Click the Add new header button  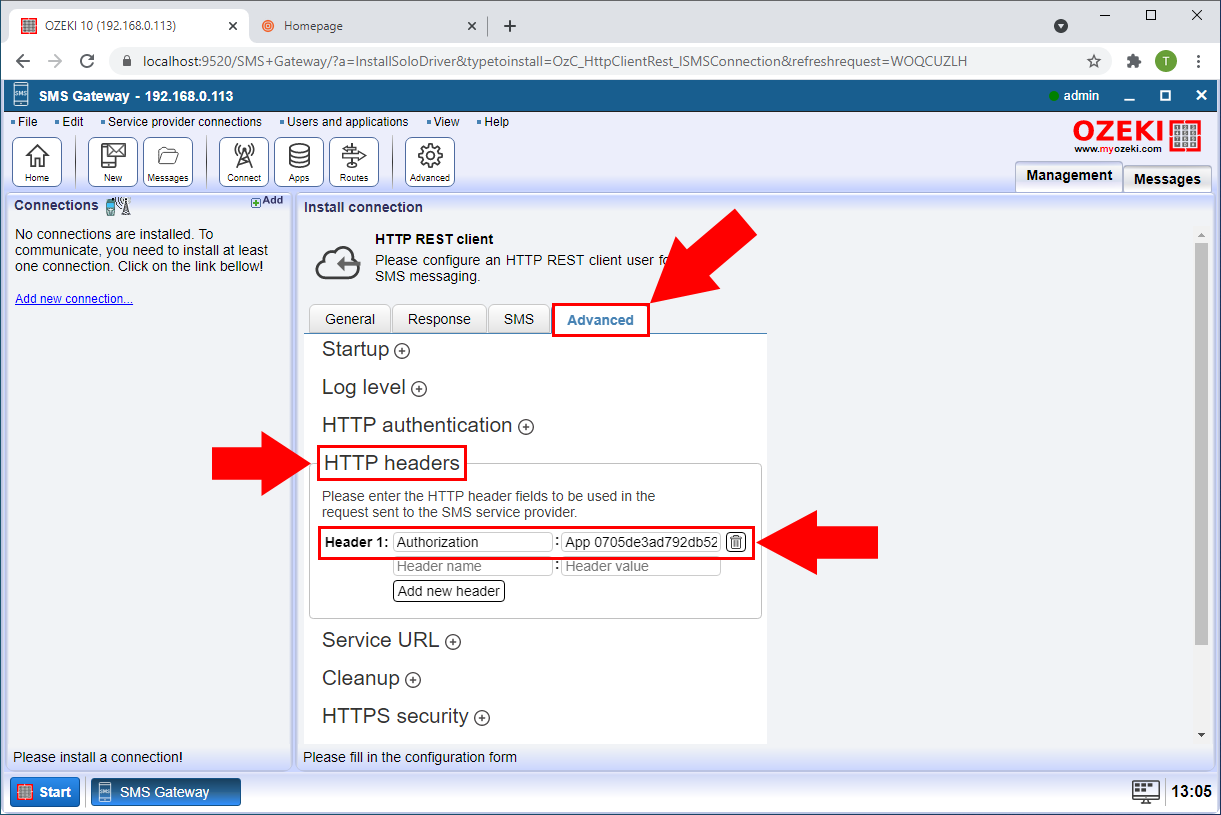pyautogui.click(x=449, y=591)
